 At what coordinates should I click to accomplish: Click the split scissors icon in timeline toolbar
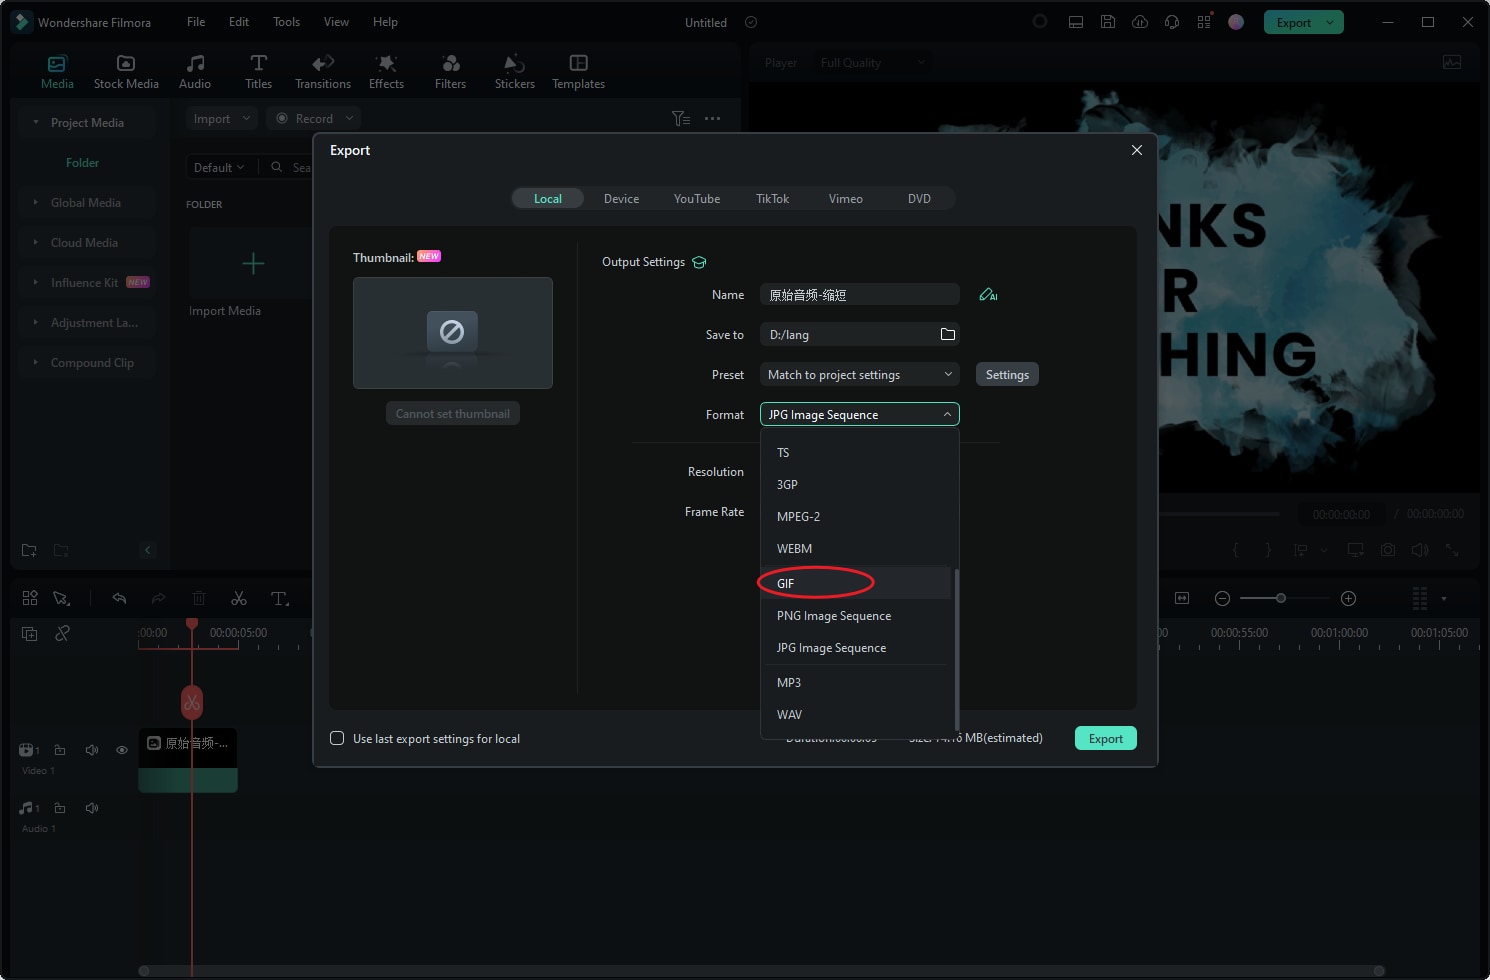tap(239, 598)
